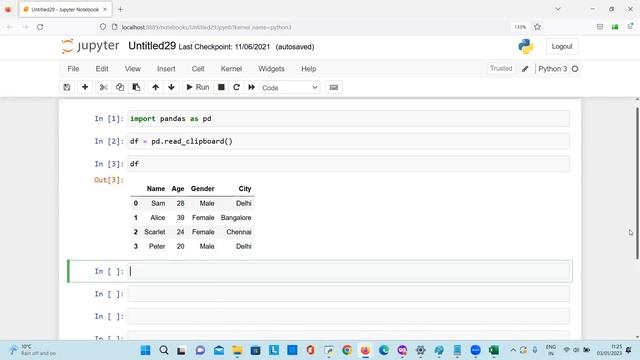Click the Chennai cell

239,232
